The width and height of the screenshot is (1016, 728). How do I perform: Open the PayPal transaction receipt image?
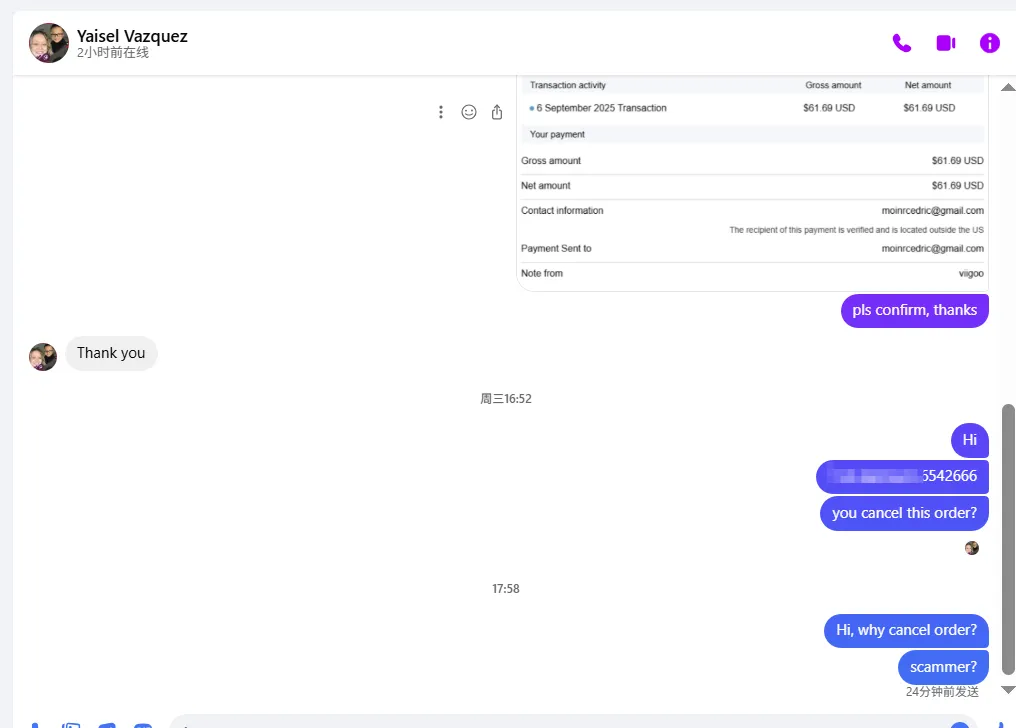pos(752,183)
